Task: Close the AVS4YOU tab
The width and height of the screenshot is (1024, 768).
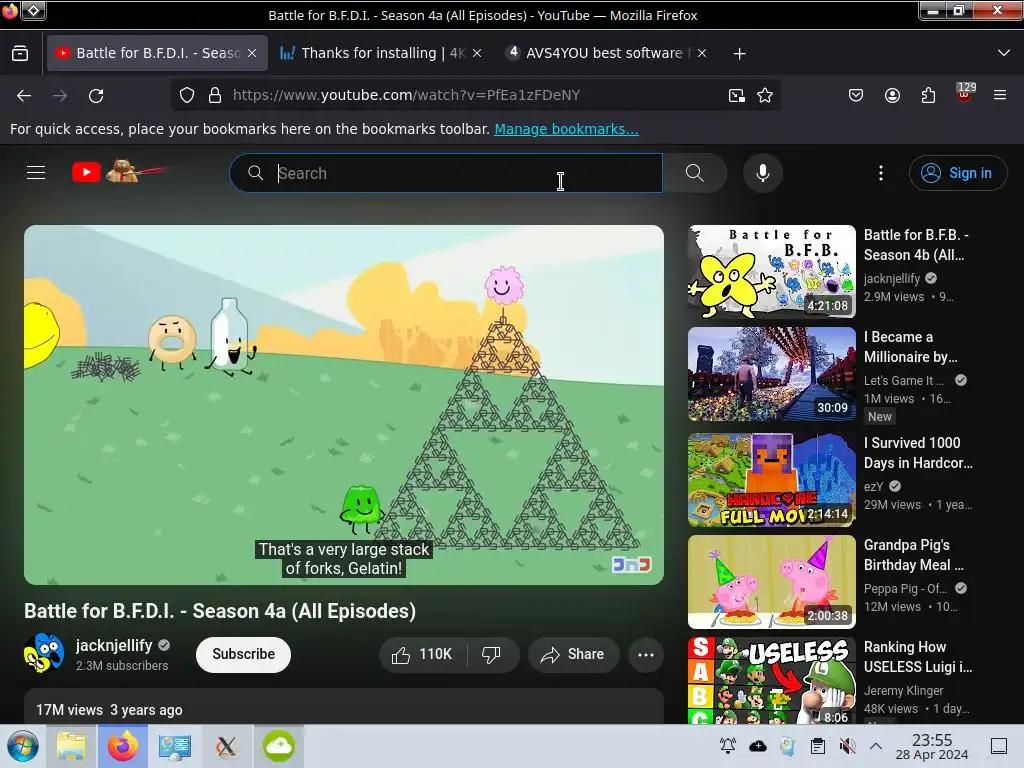Action: click(x=702, y=53)
